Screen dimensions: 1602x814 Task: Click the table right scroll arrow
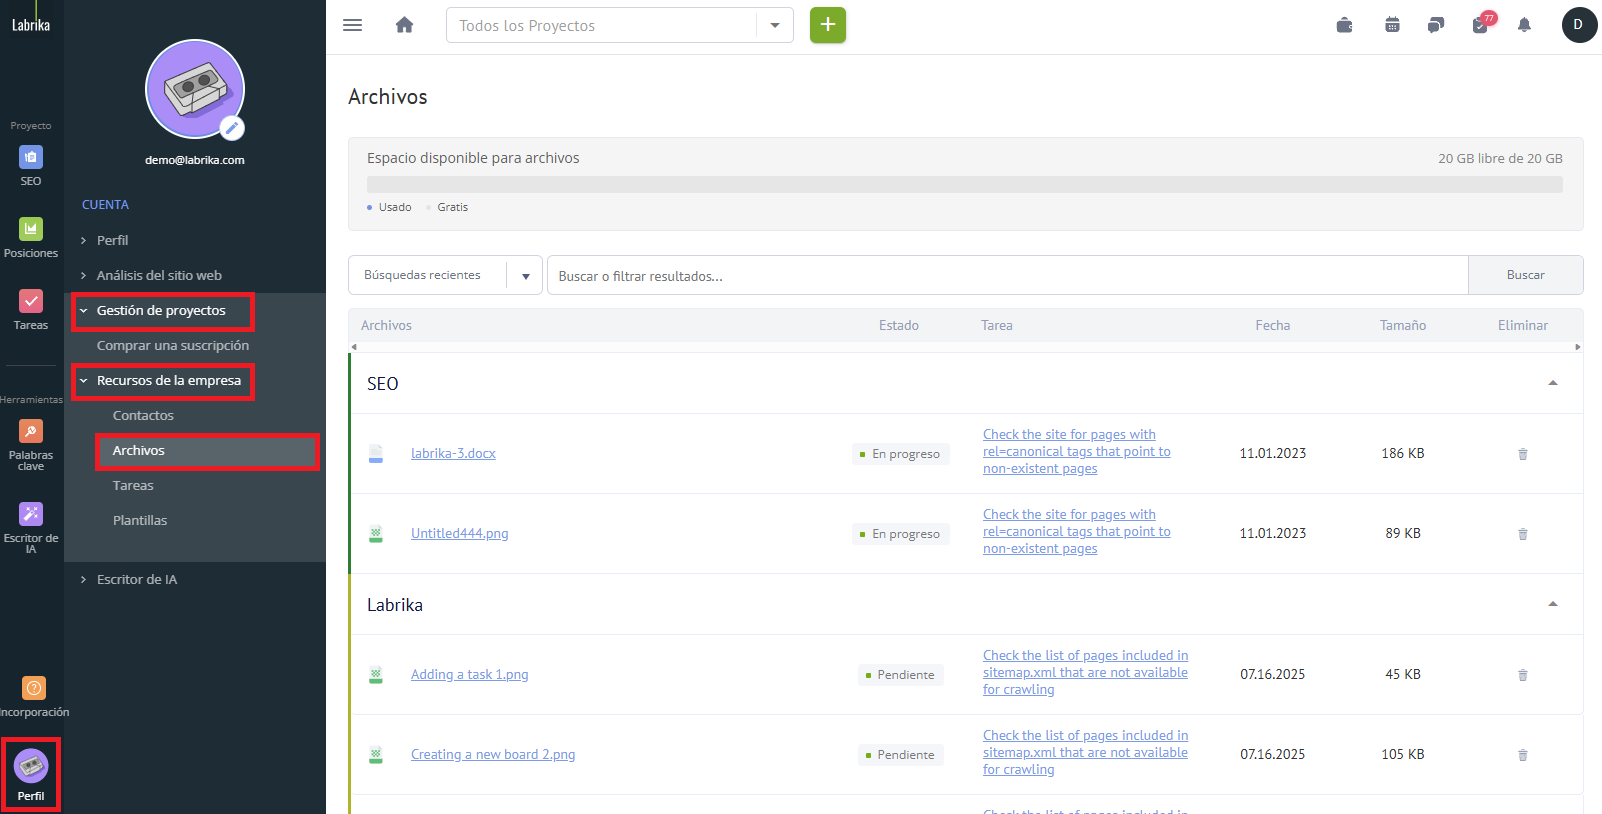pyautogui.click(x=1578, y=347)
